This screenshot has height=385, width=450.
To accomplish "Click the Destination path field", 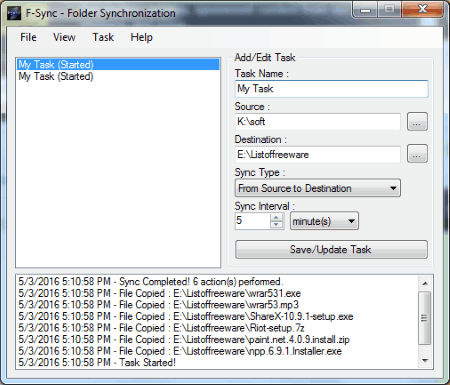I will coord(318,154).
